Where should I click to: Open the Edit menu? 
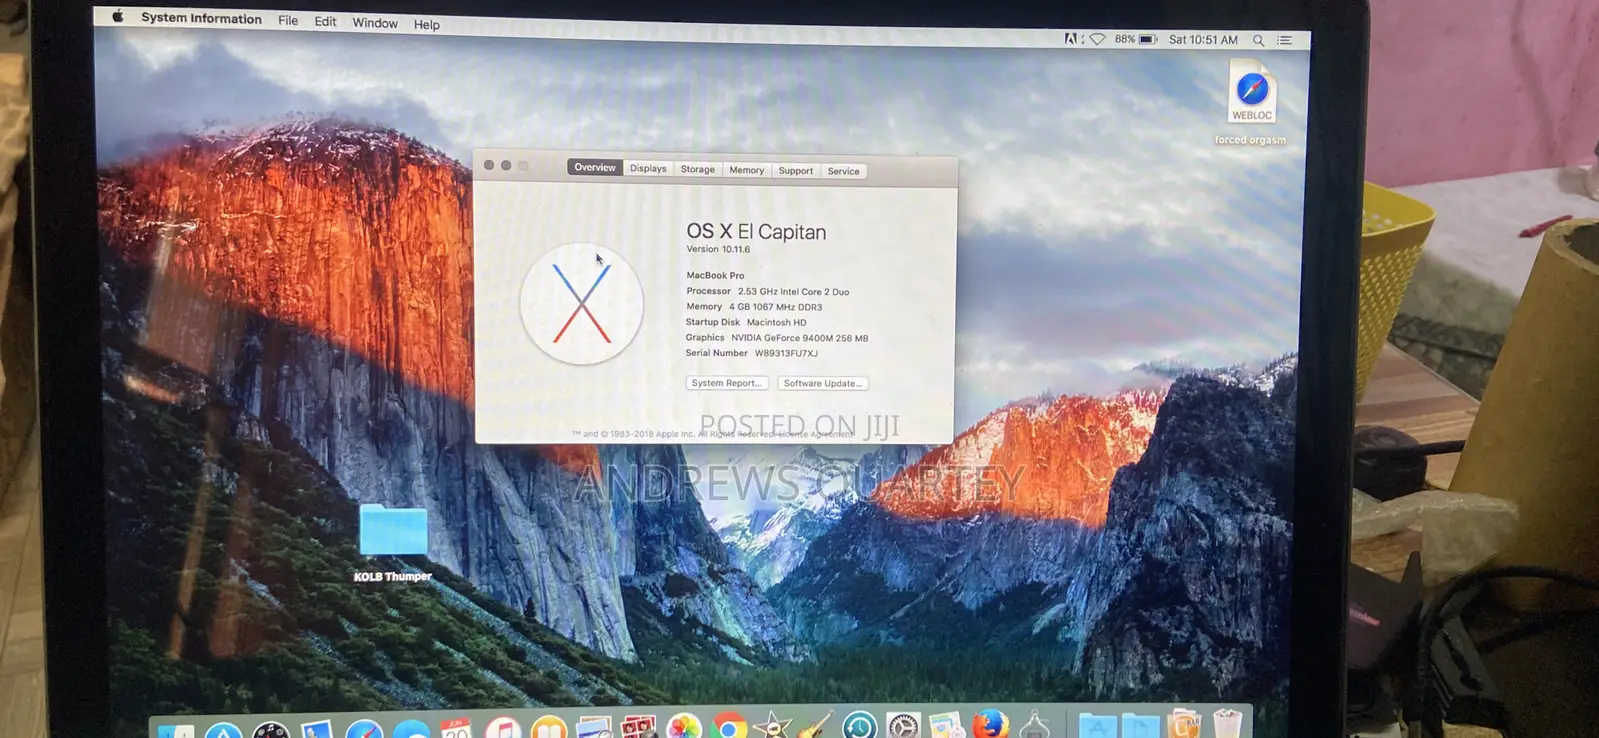pos(325,21)
